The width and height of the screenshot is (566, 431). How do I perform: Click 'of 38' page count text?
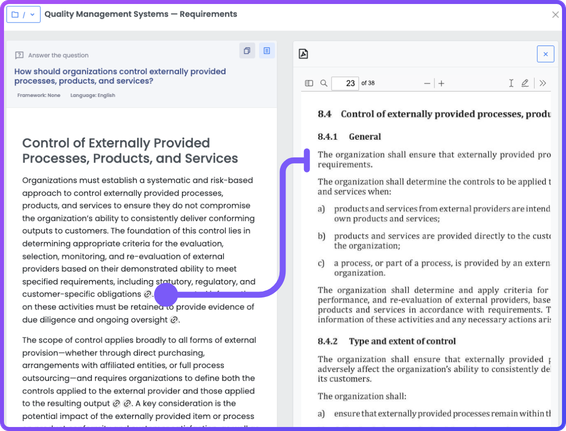pos(368,83)
